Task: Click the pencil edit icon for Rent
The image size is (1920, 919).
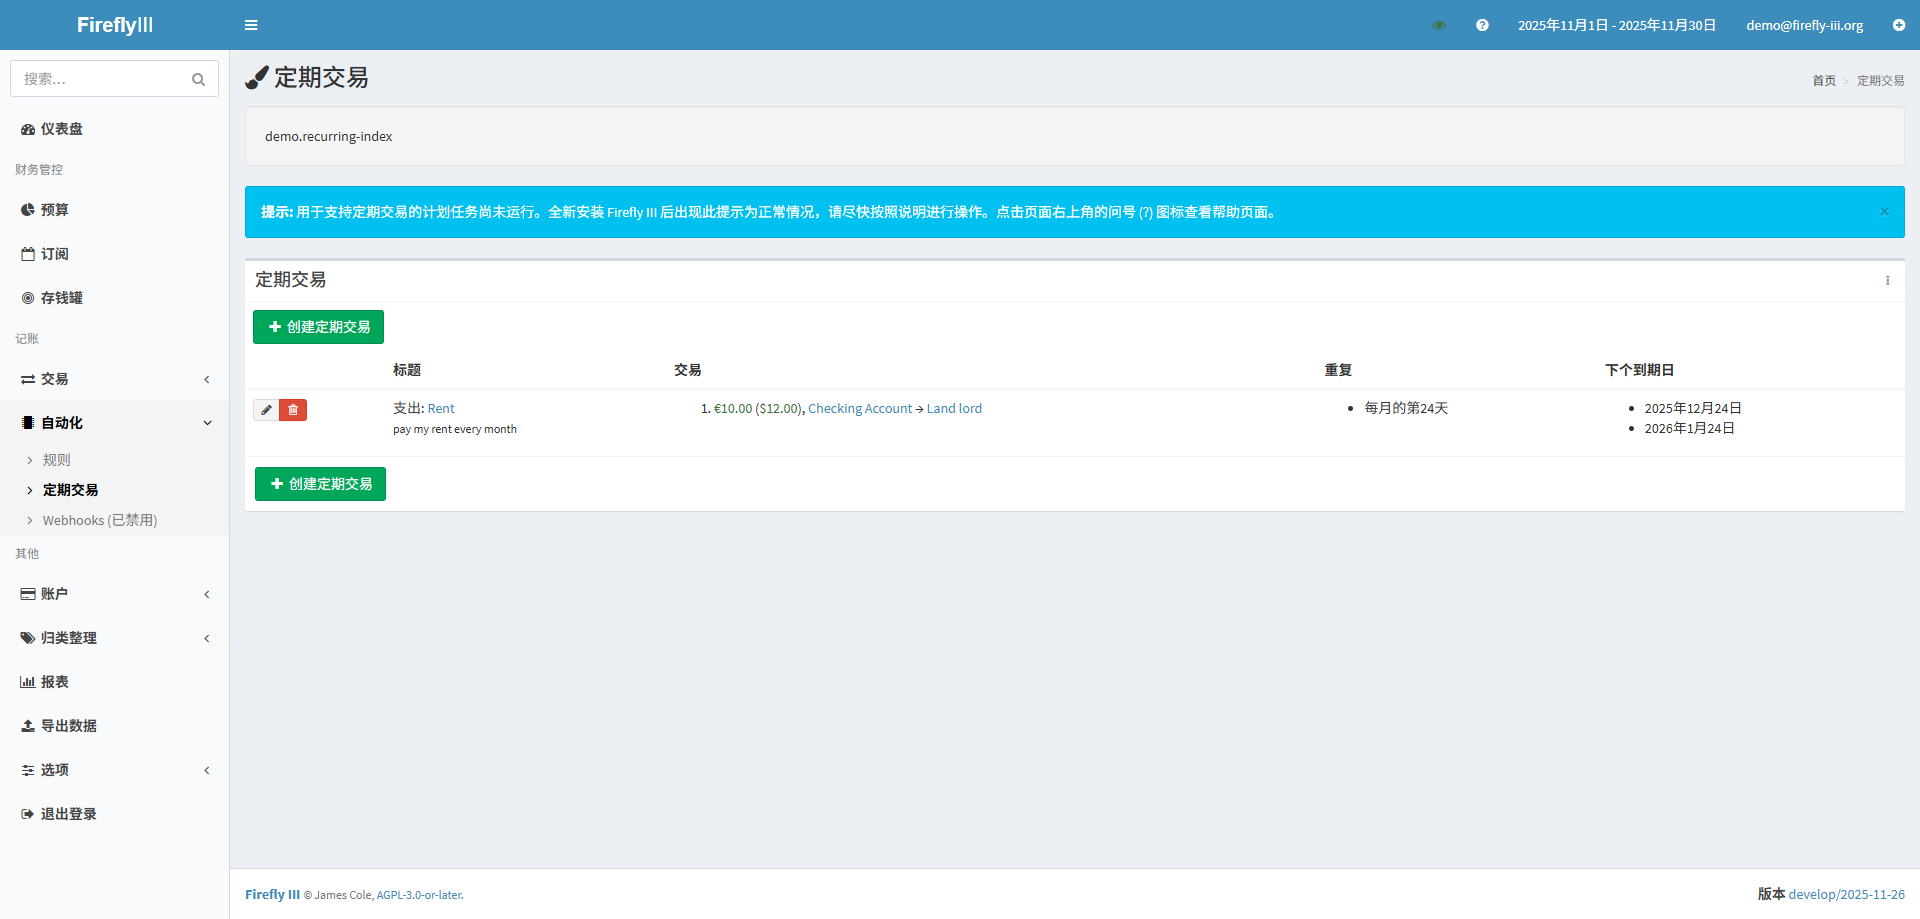Action: click(x=266, y=410)
